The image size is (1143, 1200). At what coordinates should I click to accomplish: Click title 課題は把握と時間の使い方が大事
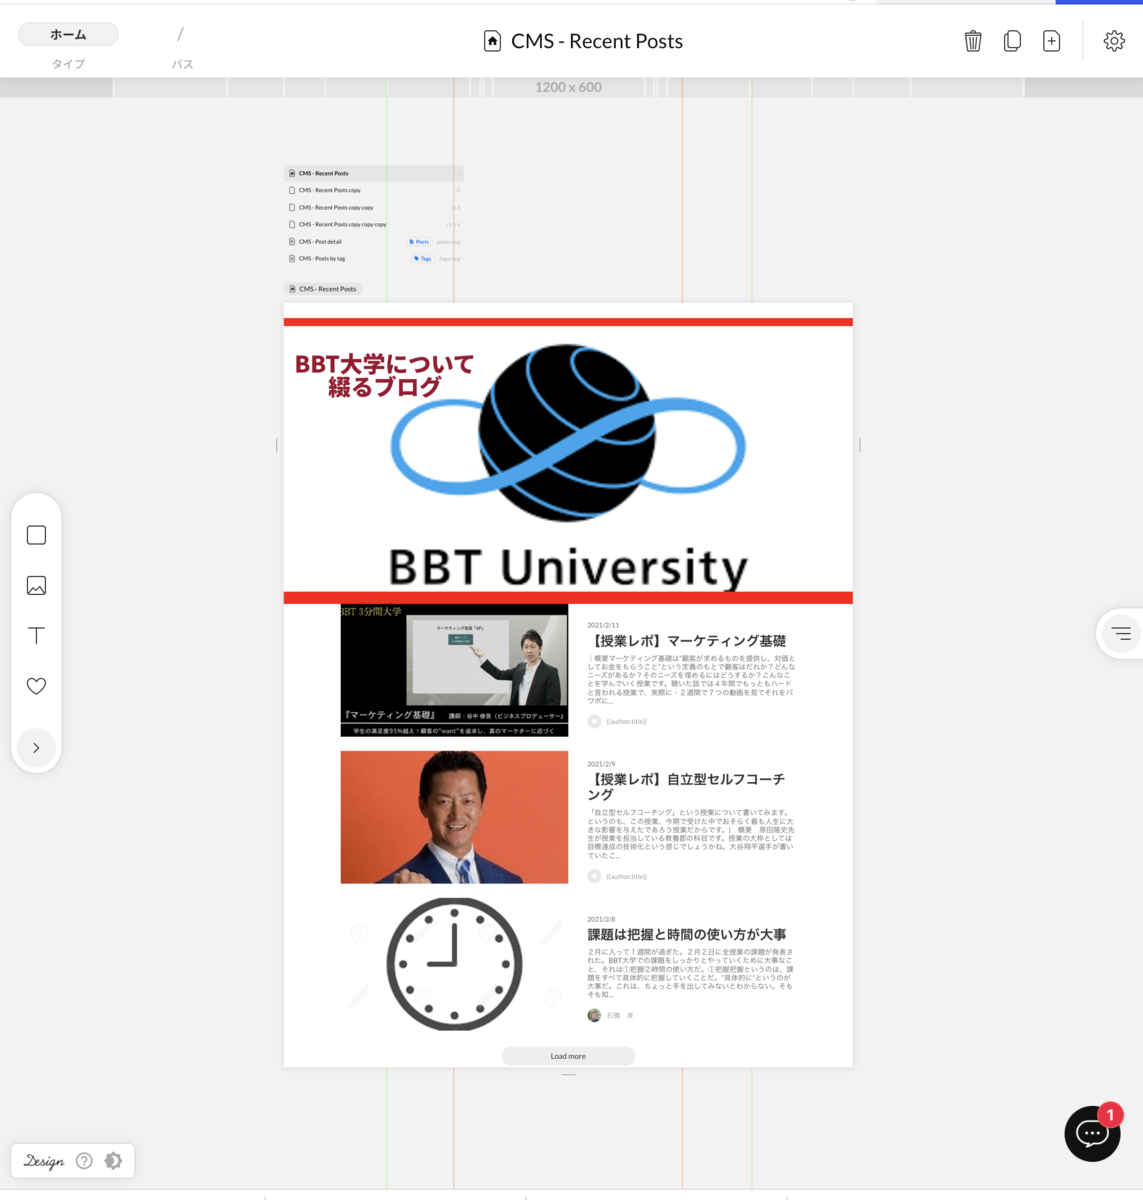coord(687,934)
